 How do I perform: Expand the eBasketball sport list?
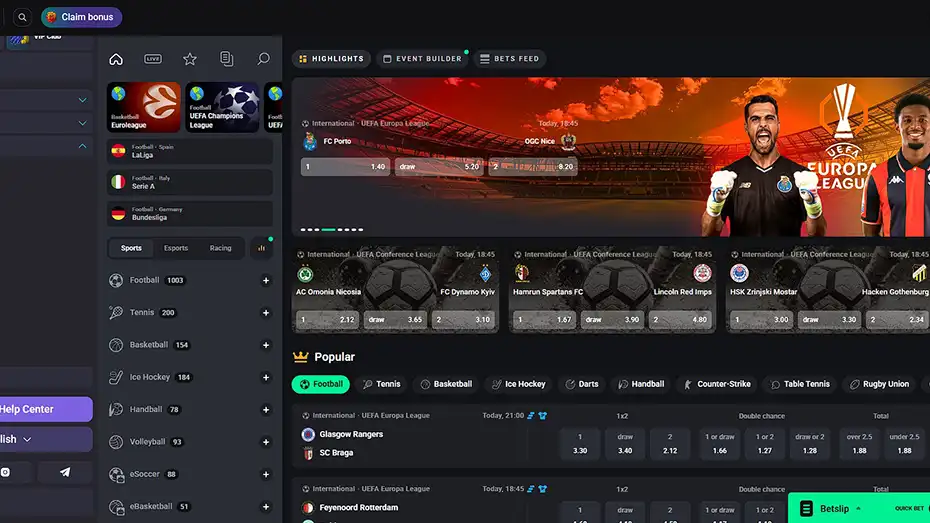point(266,506)
